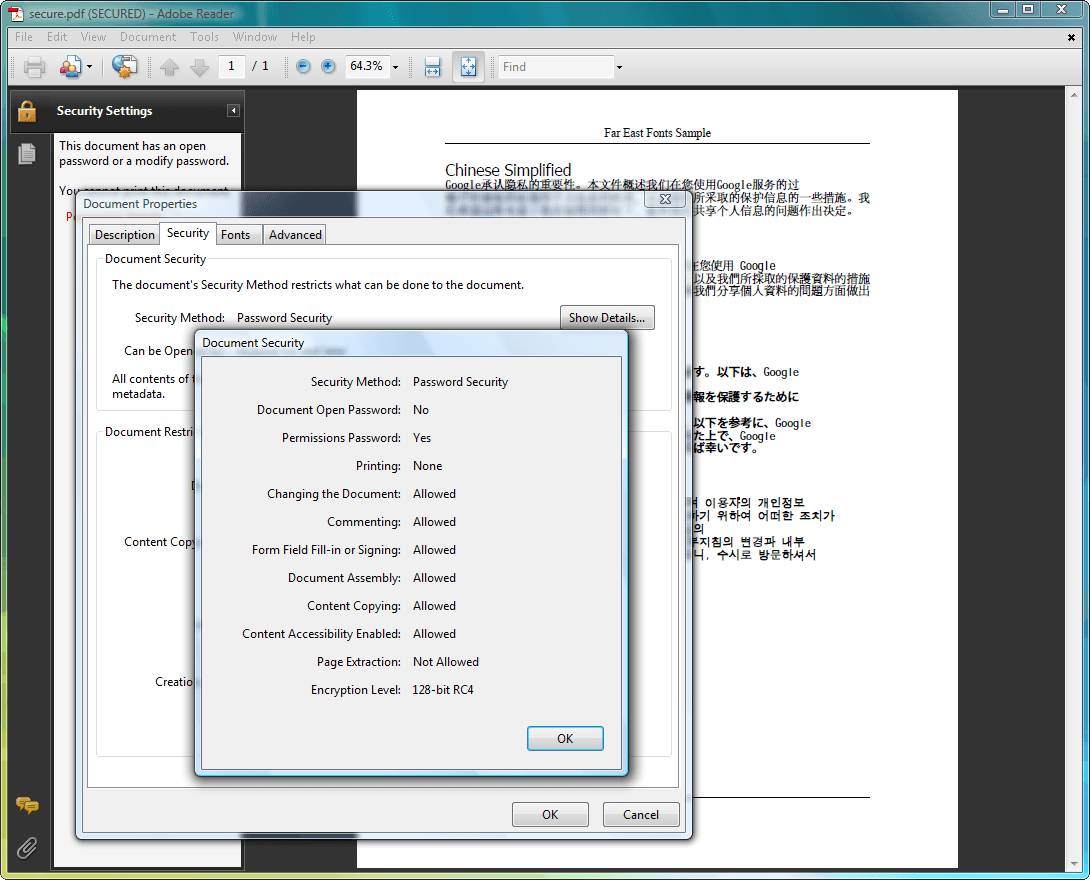This screenshot has width=1090, height=880.
Task: Click the Print toolbar icon
Action: [x=34, y=67]
